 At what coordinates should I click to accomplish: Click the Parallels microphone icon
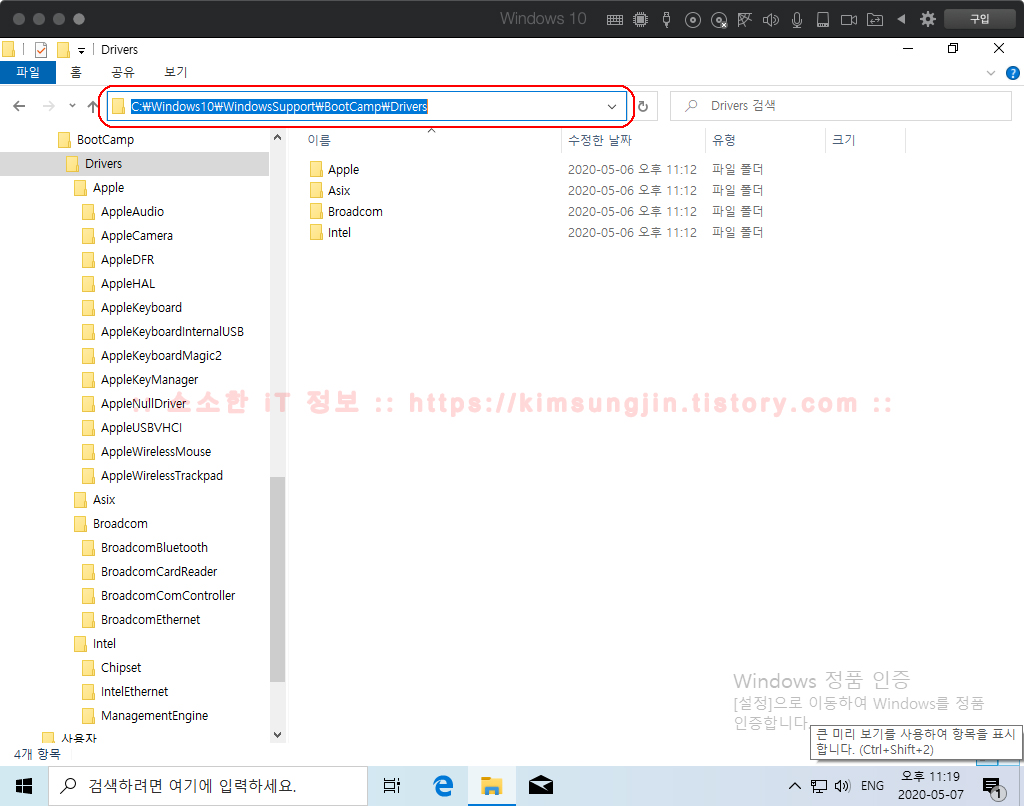797,20
